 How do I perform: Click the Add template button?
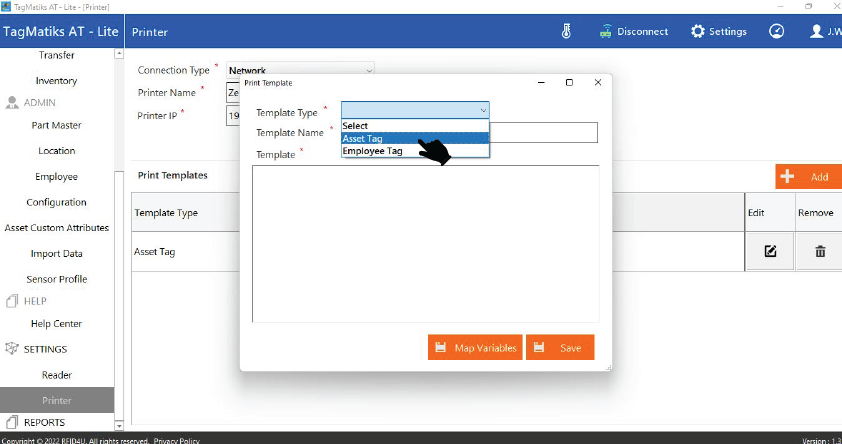(x=808, y=177)
